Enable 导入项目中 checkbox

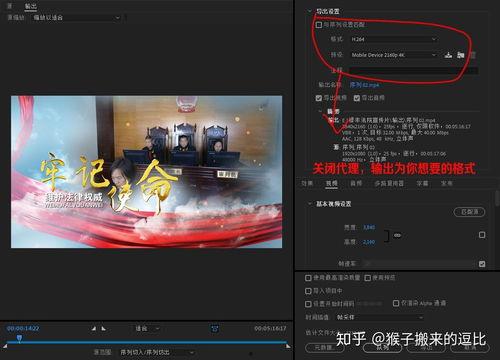coord(308,291)
